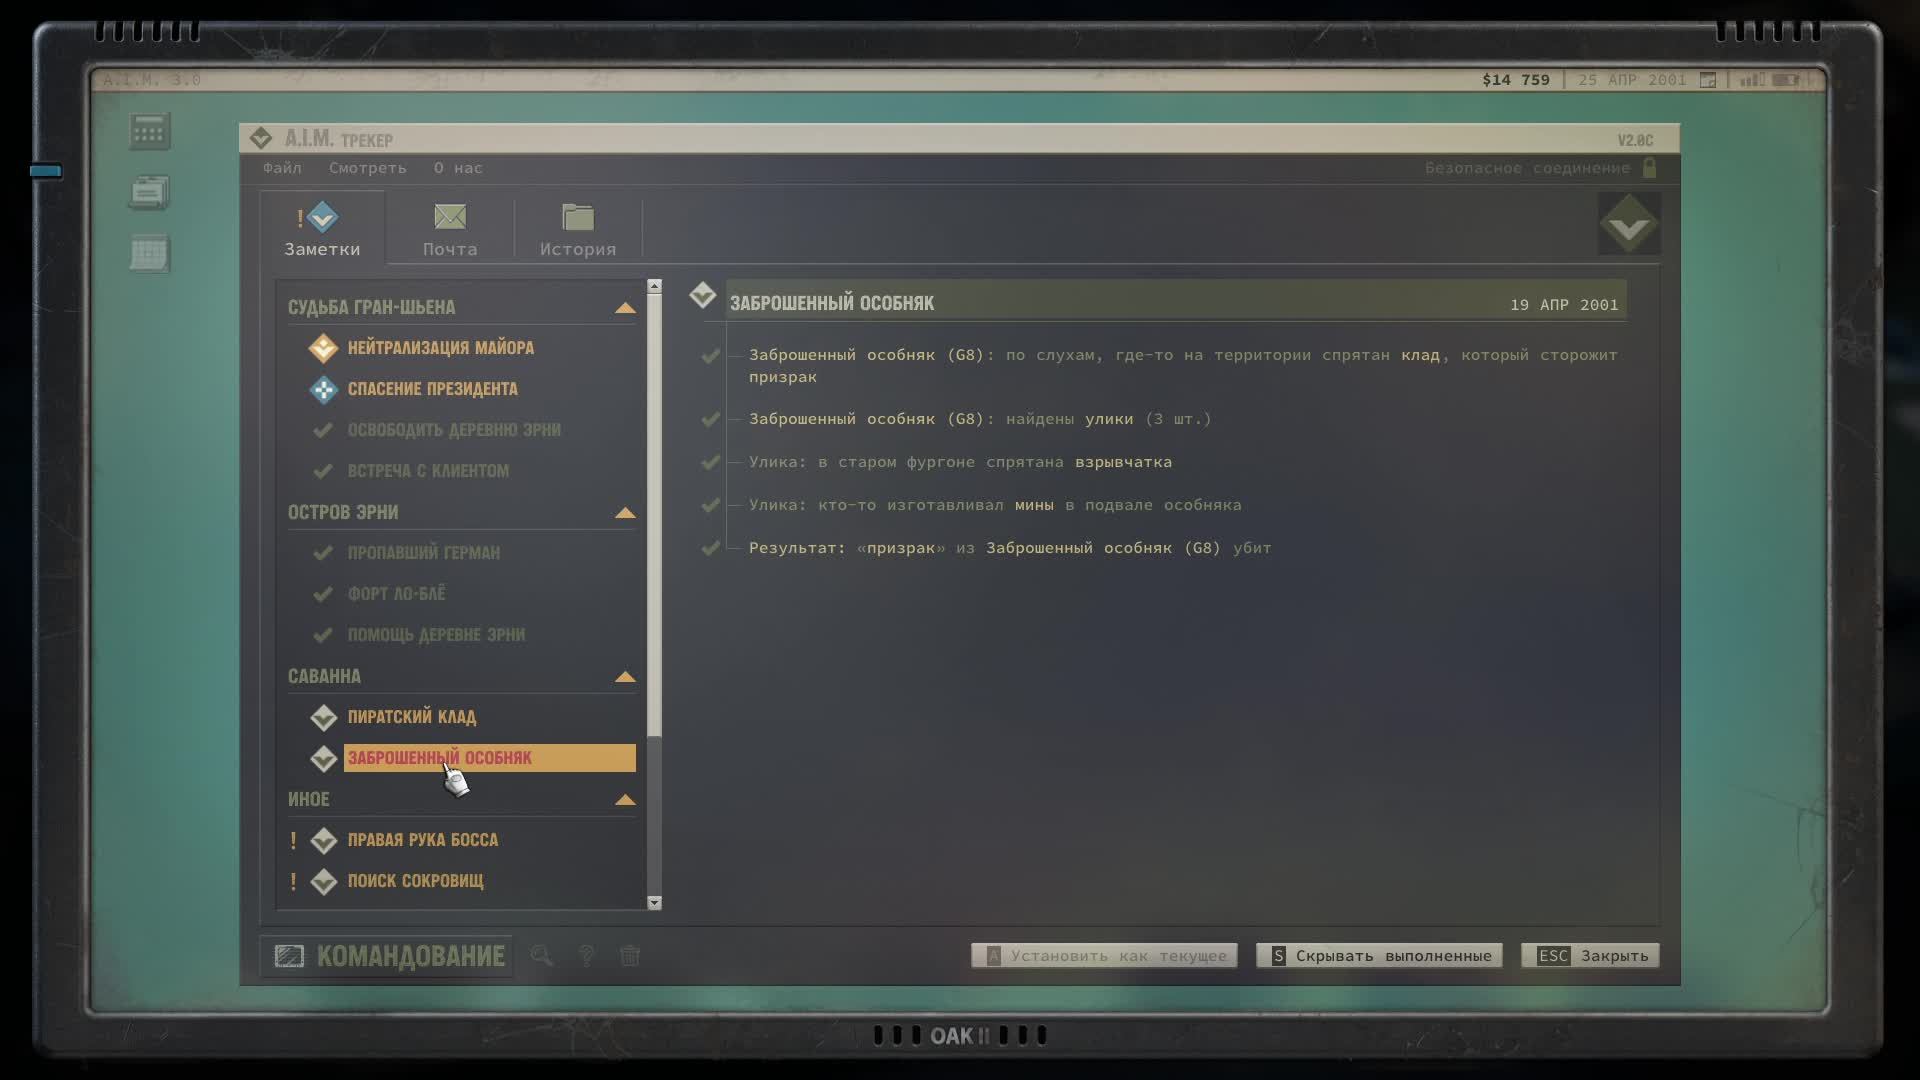Collapse the Иное section

click(x=625, y=800)
